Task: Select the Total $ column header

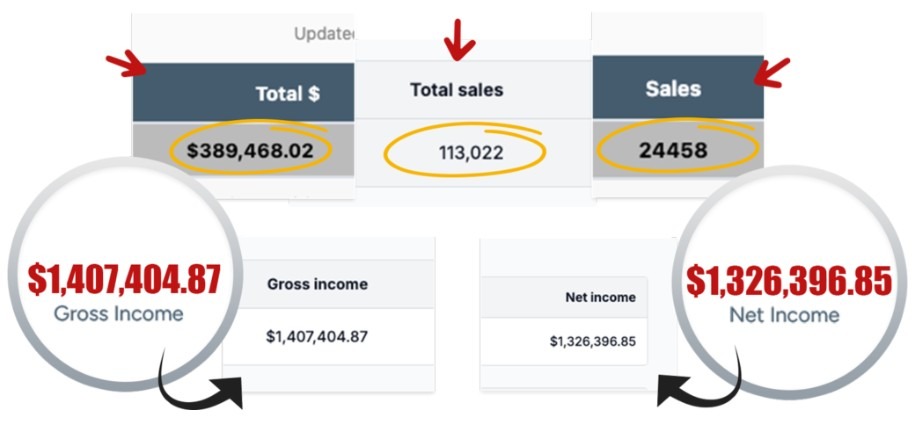Action: [287, 94]
